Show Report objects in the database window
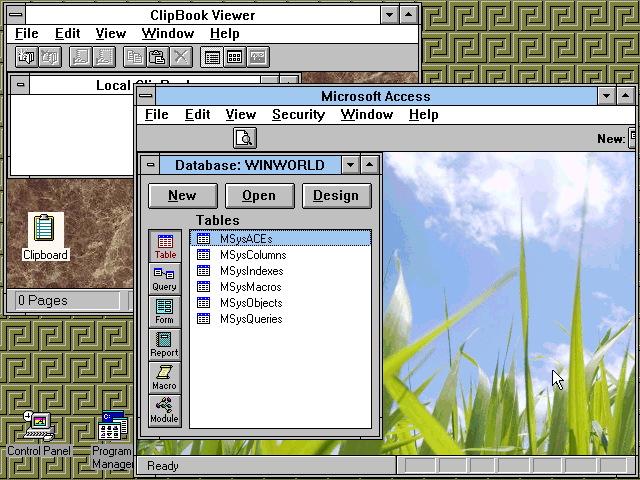Screen dimensions: 640x480 pyautogui.click(x=165, y=344)
